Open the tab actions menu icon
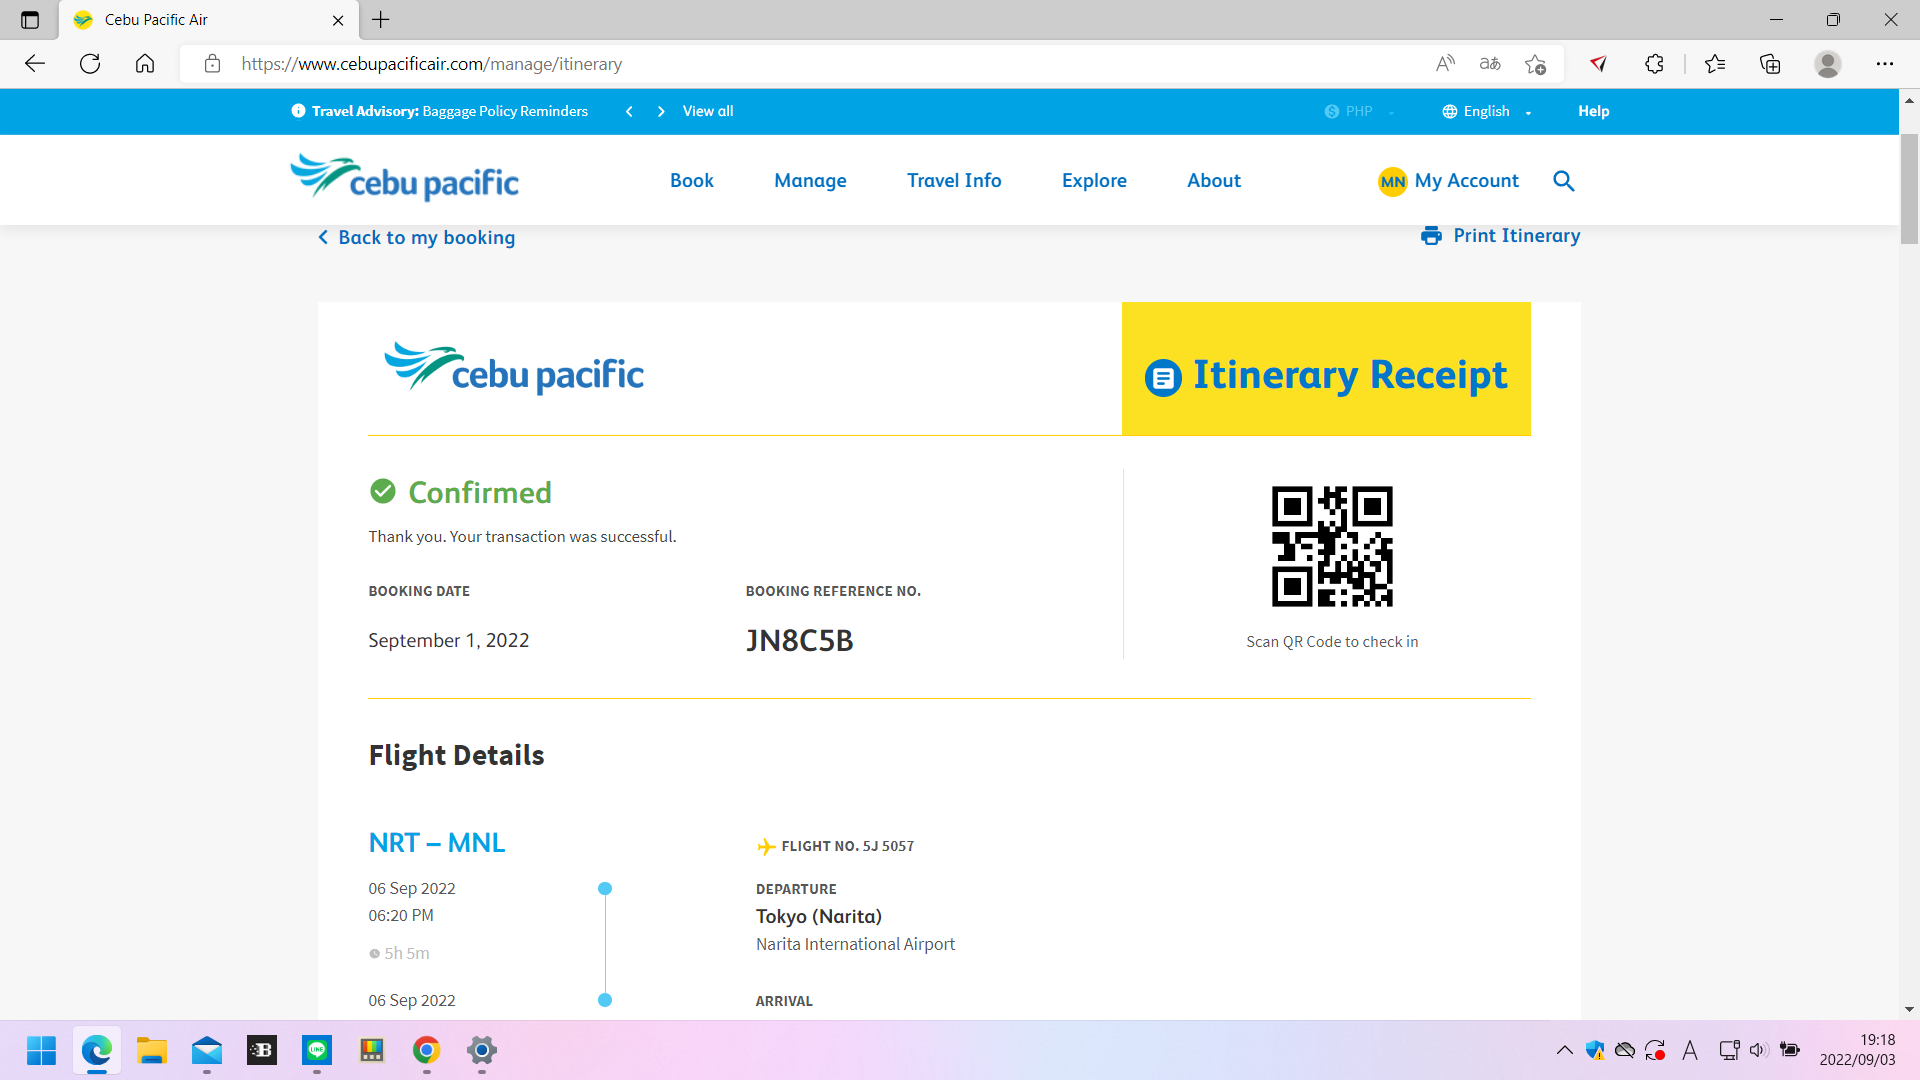 tap(30, 20)
